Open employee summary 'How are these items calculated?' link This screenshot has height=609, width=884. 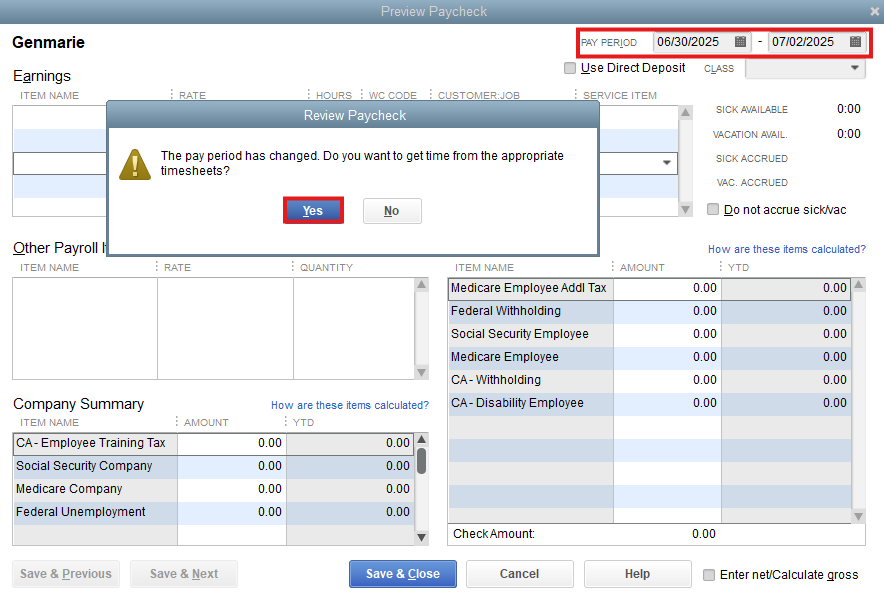point(786,249)
